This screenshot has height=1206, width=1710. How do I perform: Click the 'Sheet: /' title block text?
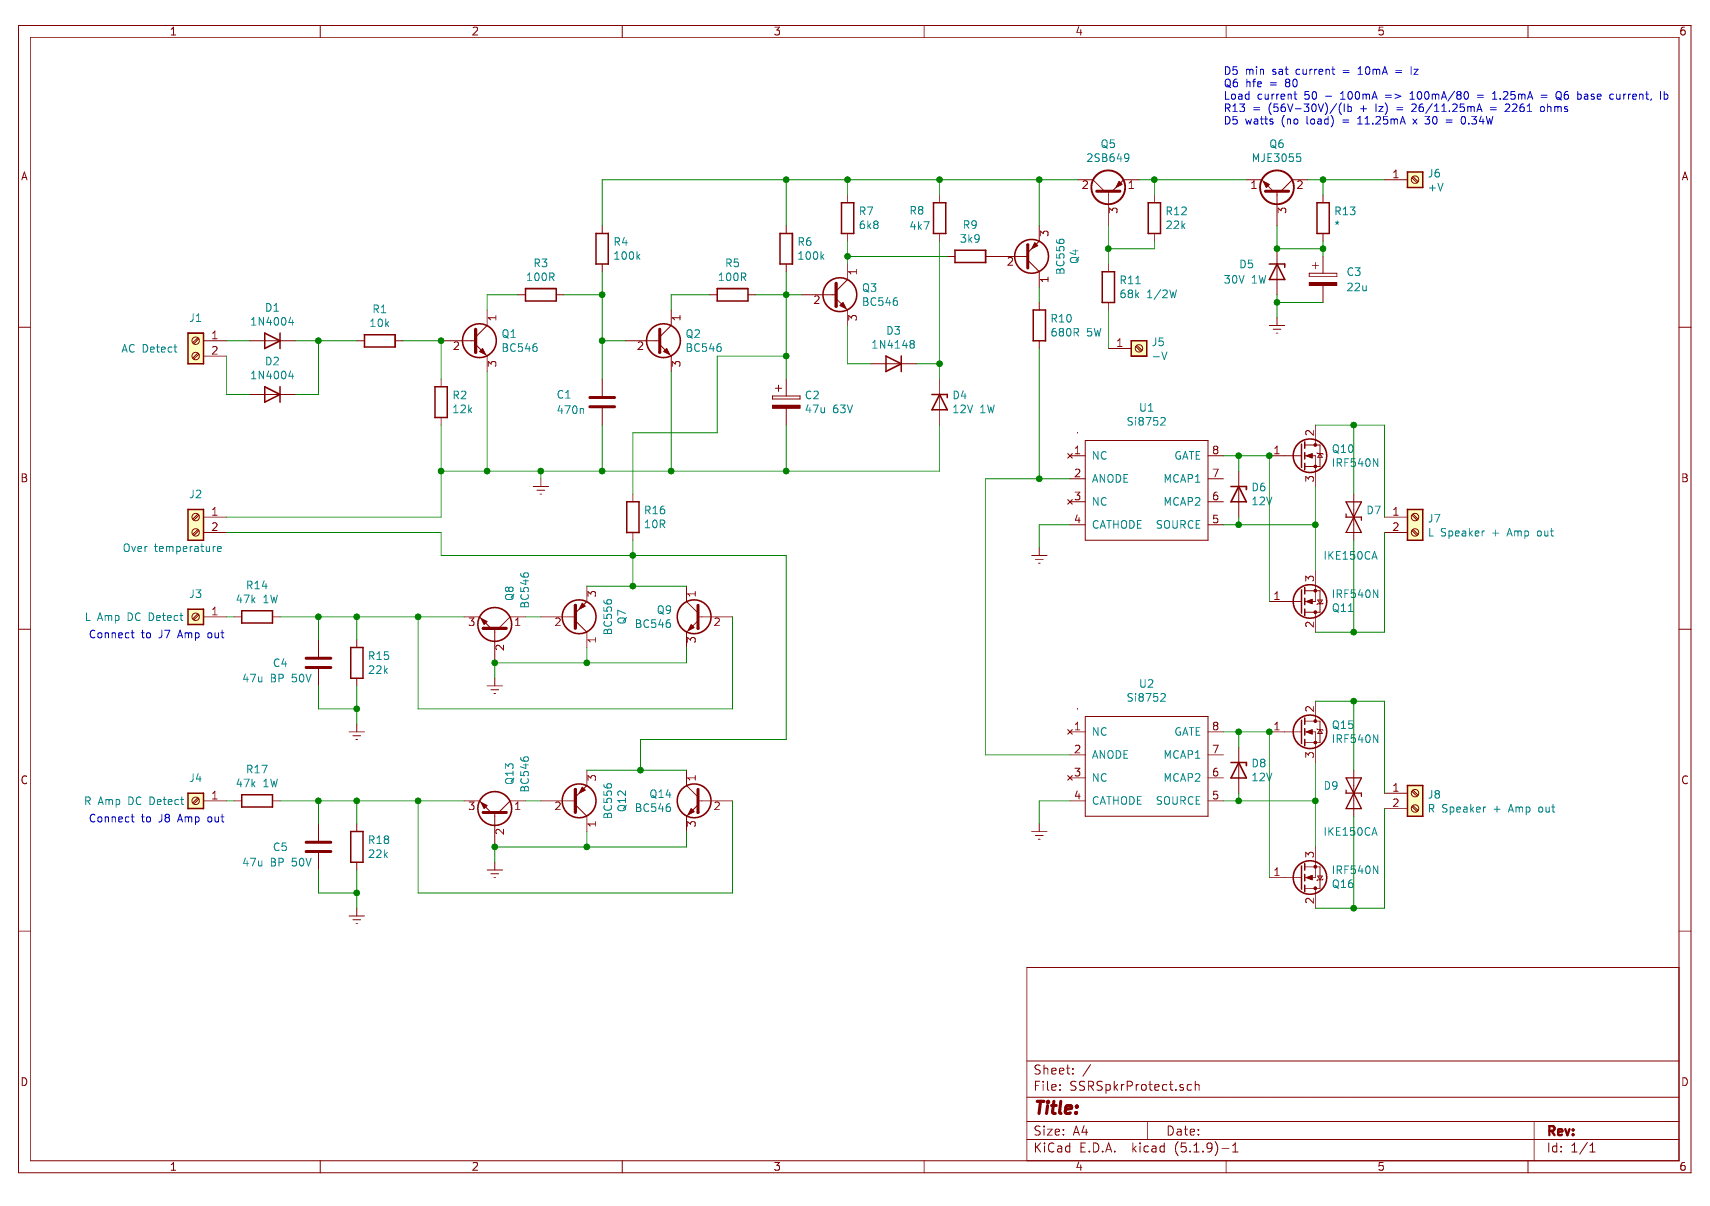1062,1070
